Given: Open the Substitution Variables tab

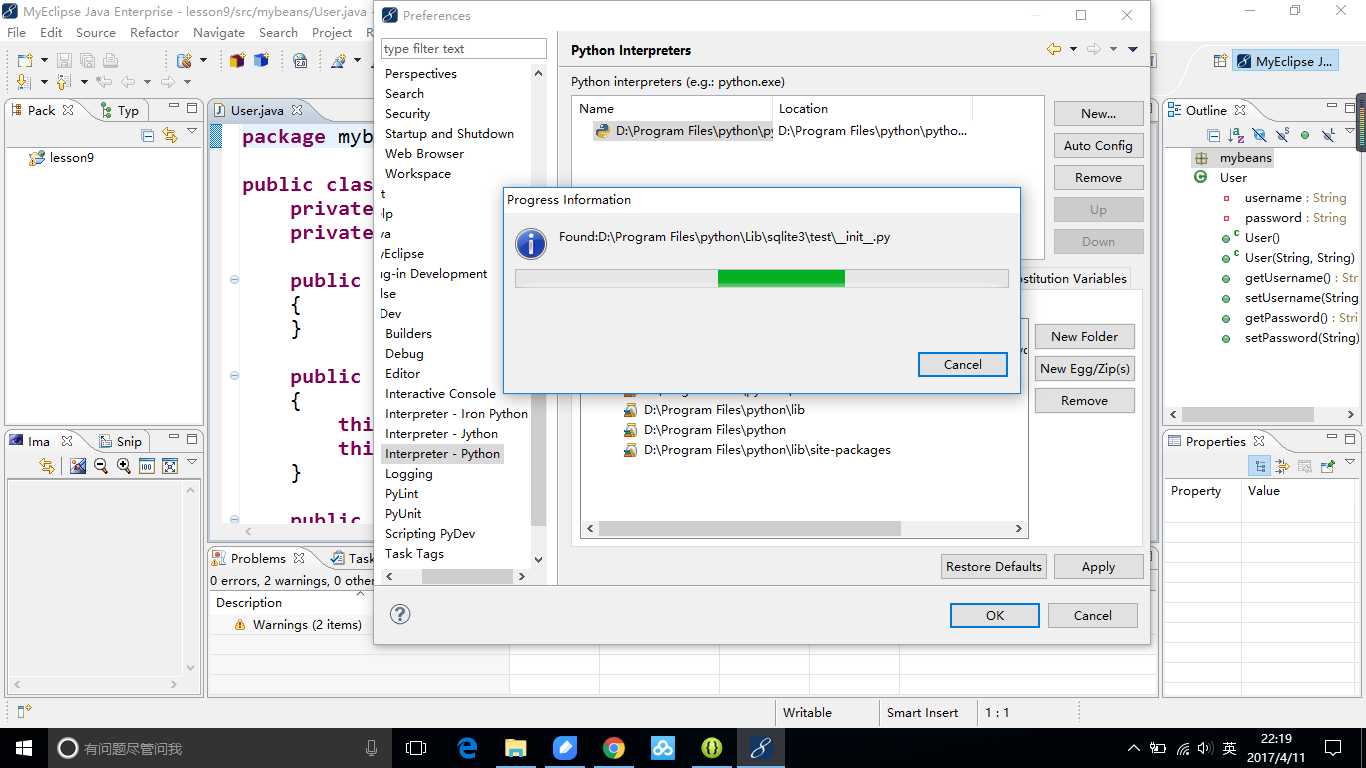Looking at the screenshot, I should (1072, 279).
